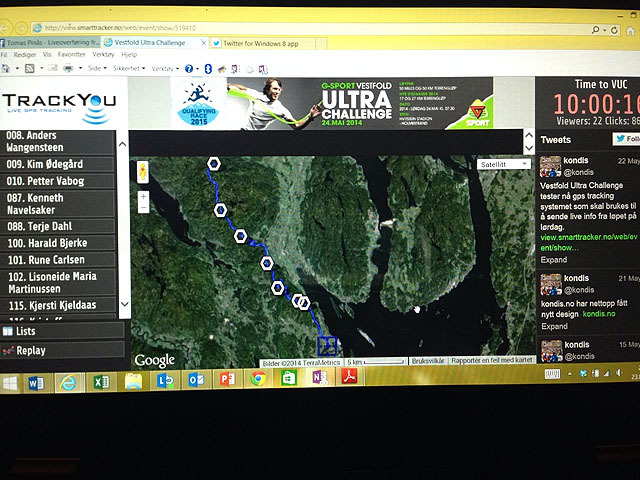
Task: Click the blue help icon in toolbar
Action: coord(189,69)
